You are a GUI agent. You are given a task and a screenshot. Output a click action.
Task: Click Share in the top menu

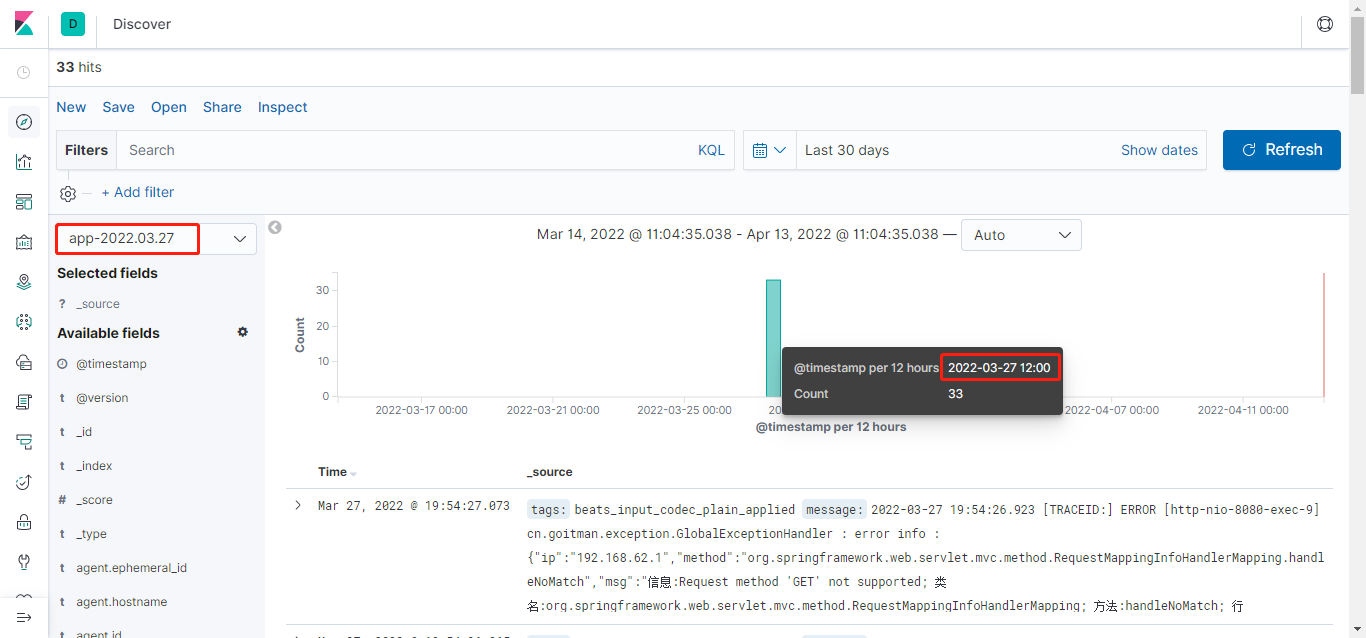coord(222,107)
